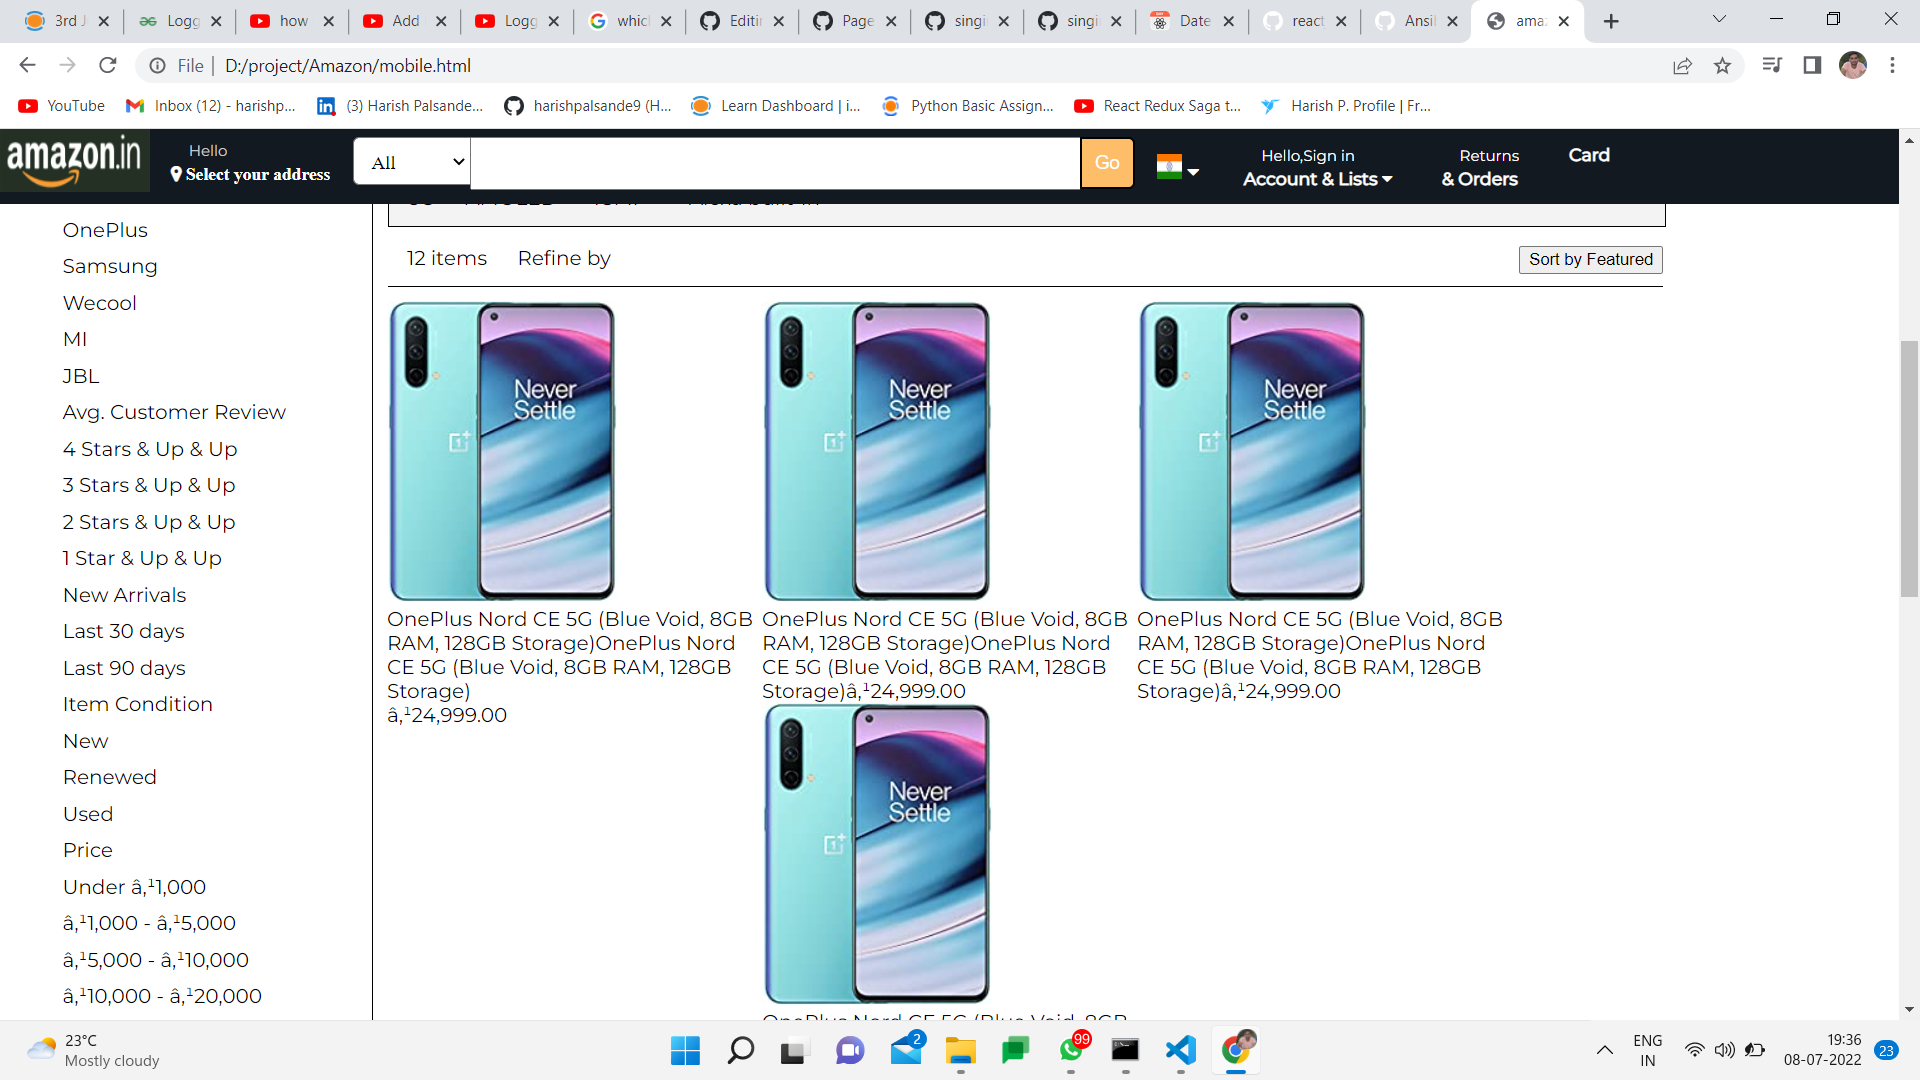The image size is (1920, 1080).
Task: Open Windows Search from the taskbar
Action: tap(740, 1051)
